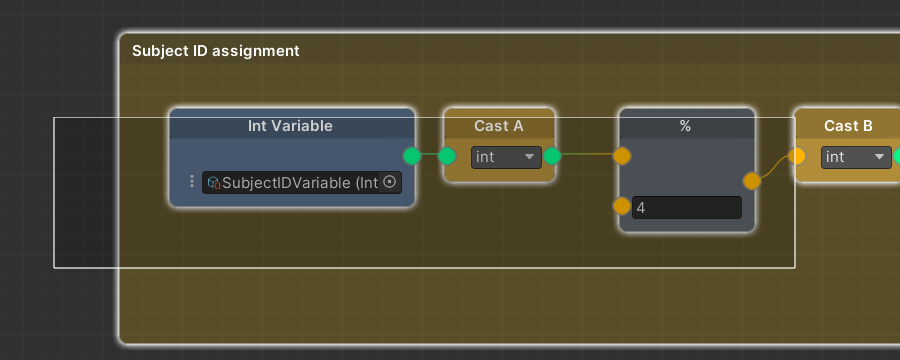The width and height of the screenshot is (900, 360).
Task: Open the Cast A int type dropdown
Action: pyautogui.click(x=506, y=157)
